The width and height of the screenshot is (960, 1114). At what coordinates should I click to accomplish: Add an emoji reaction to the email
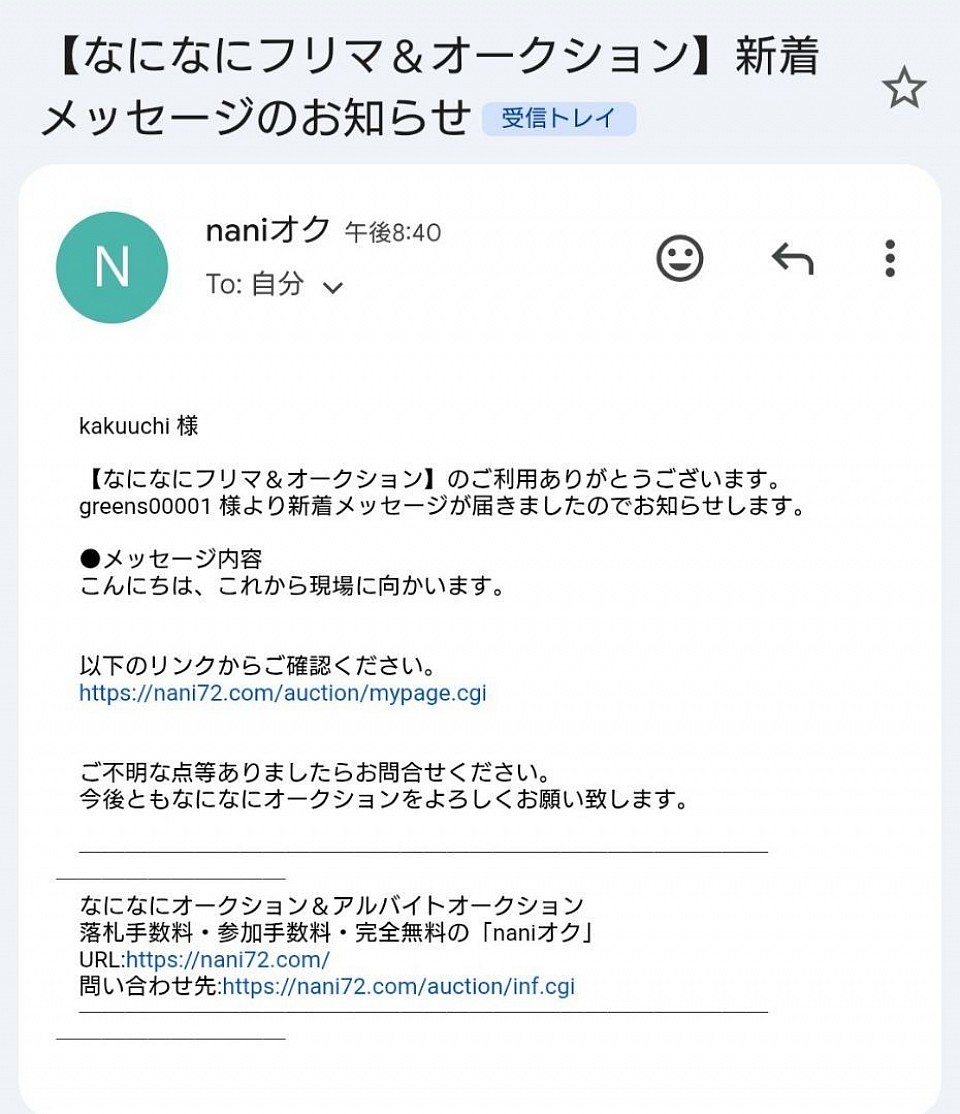pyautogui.click(x=680, y=258)
